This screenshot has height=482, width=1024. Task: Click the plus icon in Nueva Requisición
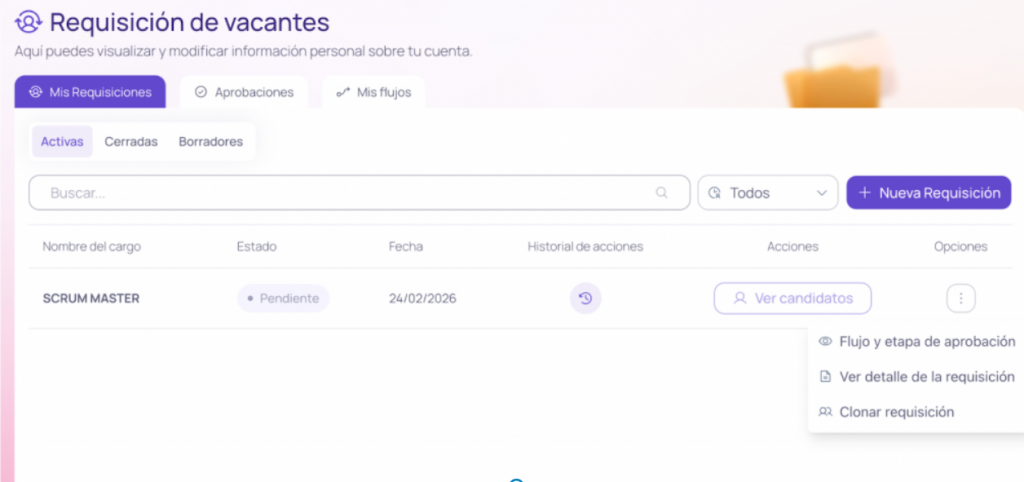865,193
